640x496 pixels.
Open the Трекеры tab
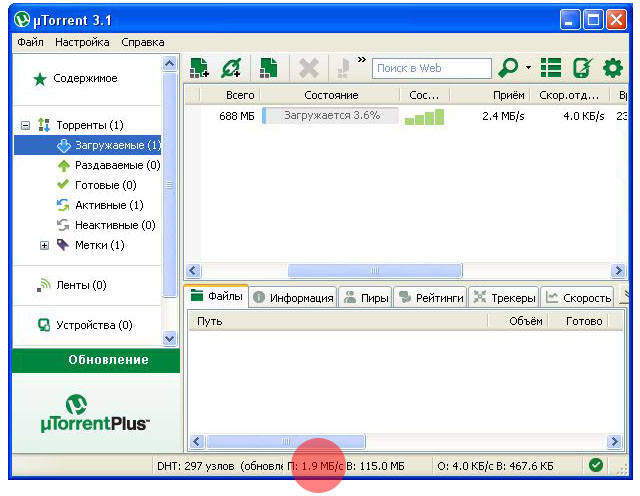coord(503,297)
